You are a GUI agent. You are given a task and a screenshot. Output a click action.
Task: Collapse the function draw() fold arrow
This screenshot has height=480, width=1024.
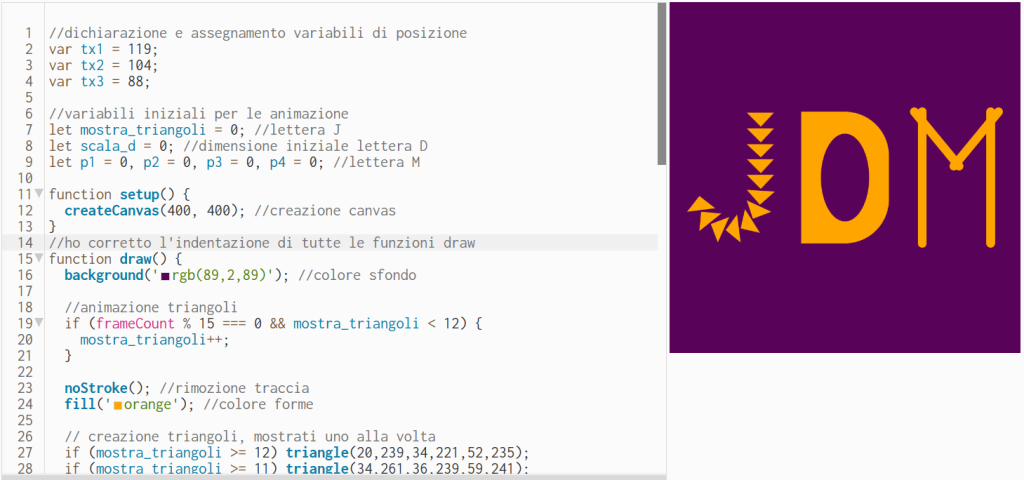39,258
